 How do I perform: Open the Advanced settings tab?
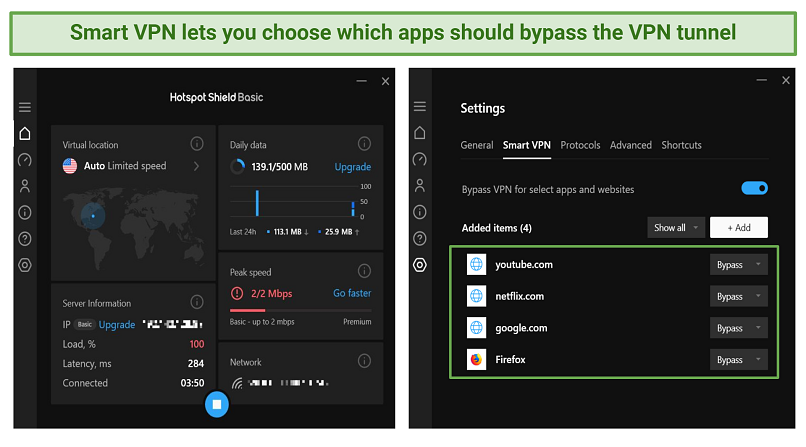(x=631, y=145)
